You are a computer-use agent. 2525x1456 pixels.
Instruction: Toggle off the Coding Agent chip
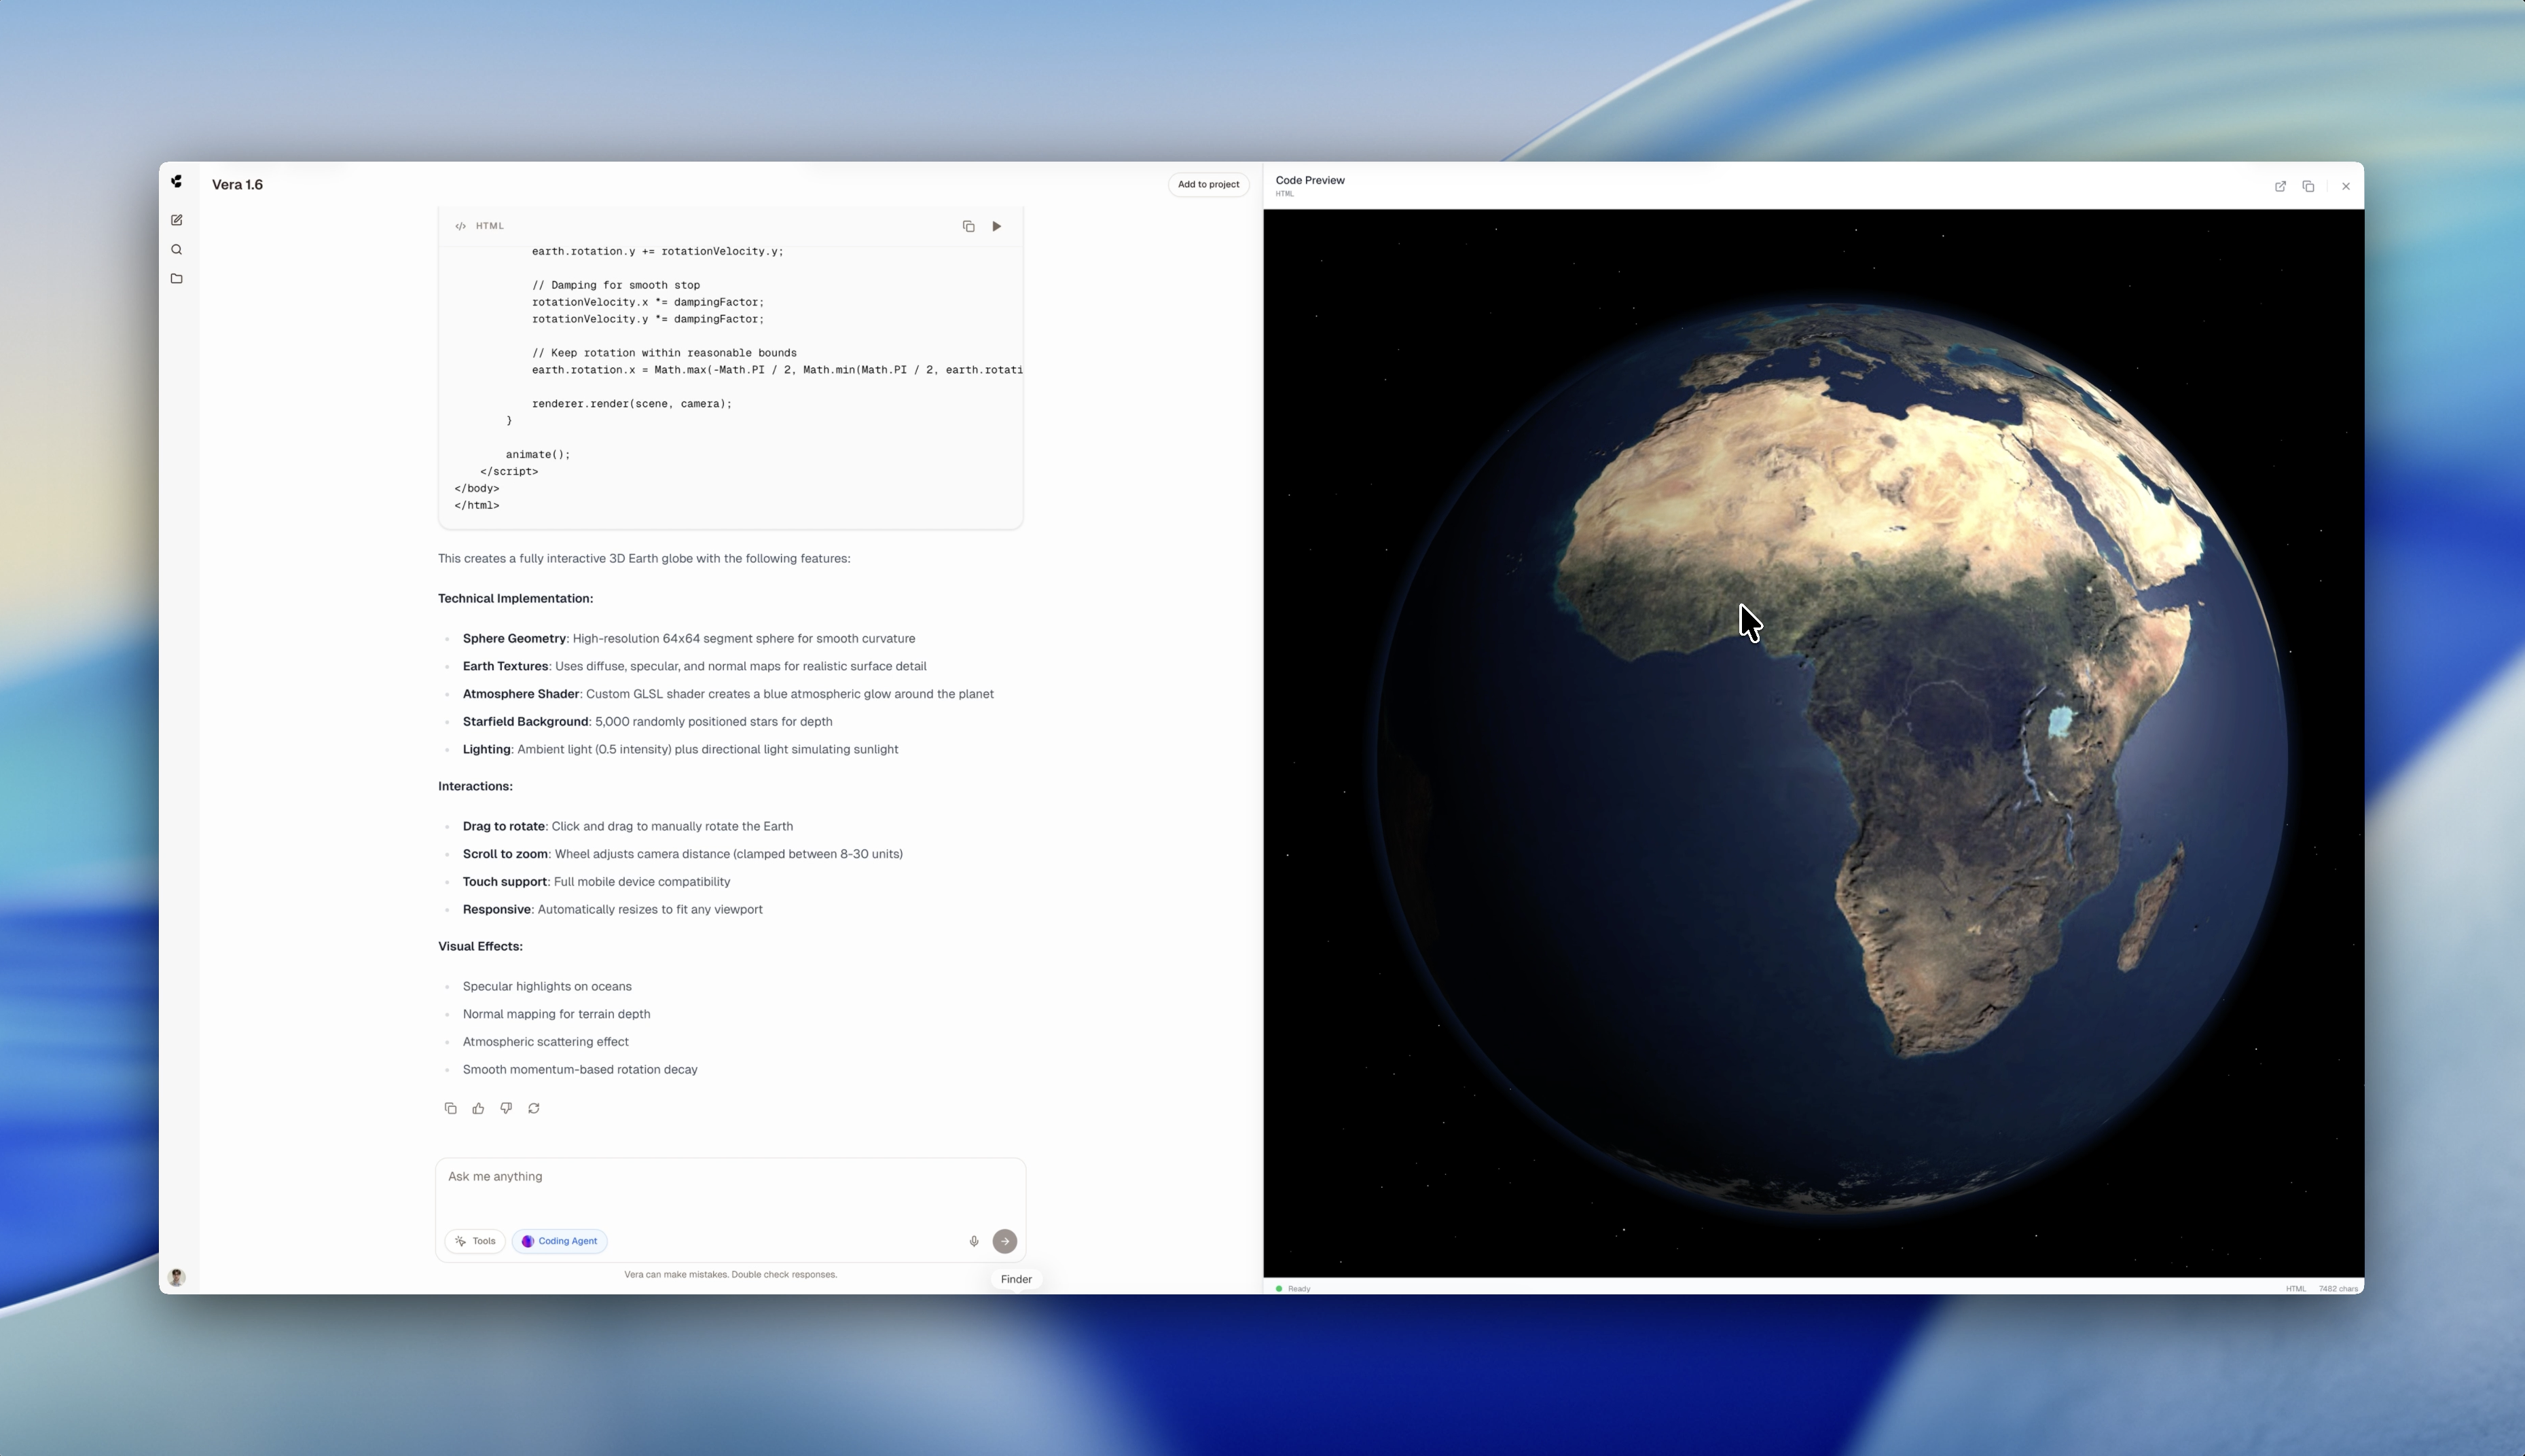tap(560, 1240)
